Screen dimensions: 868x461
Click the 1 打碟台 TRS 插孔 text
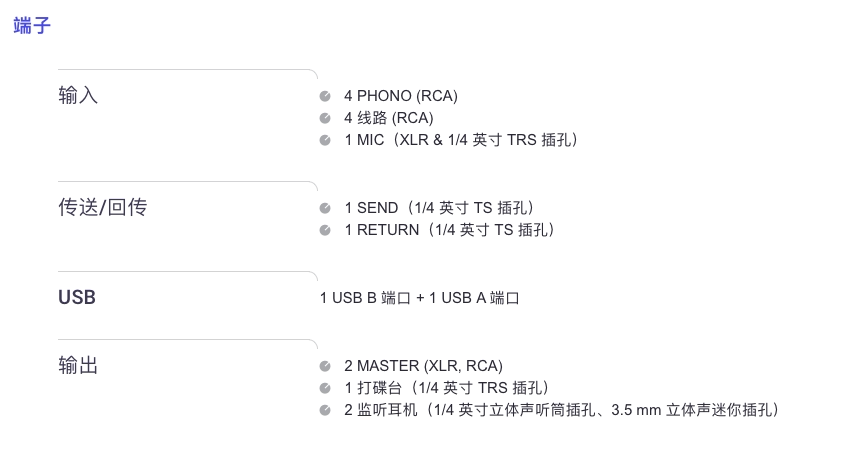coord(447,388)
